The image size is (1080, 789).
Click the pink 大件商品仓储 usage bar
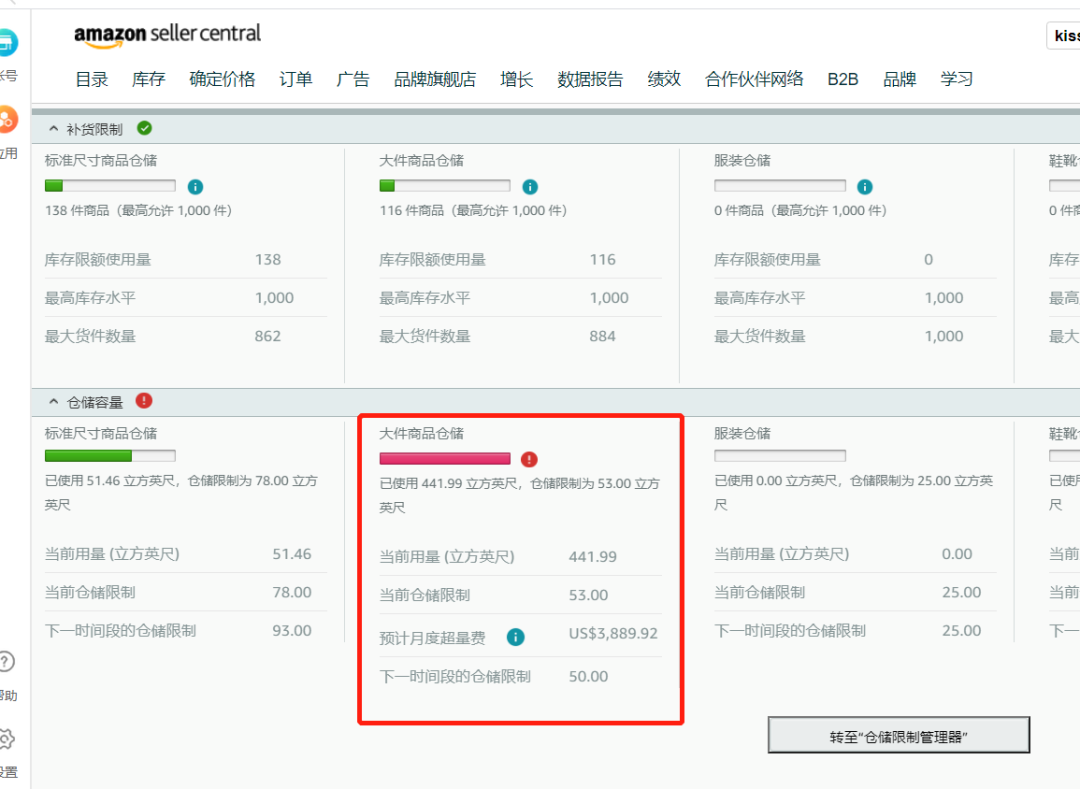444,458
